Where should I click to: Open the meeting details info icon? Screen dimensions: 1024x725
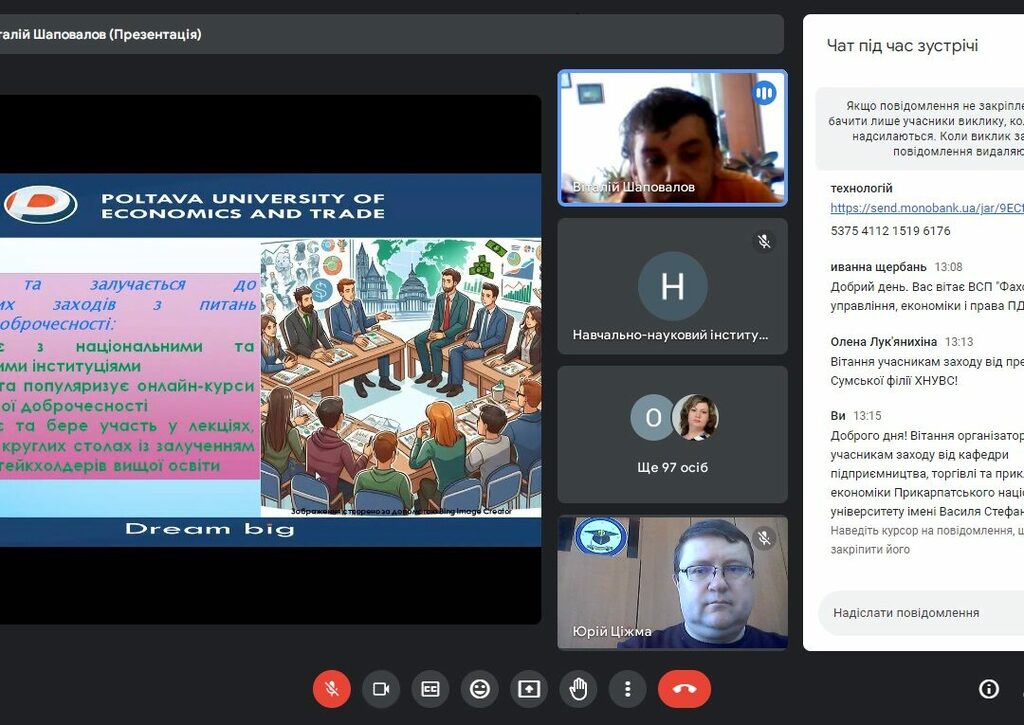tap(988, 689)
